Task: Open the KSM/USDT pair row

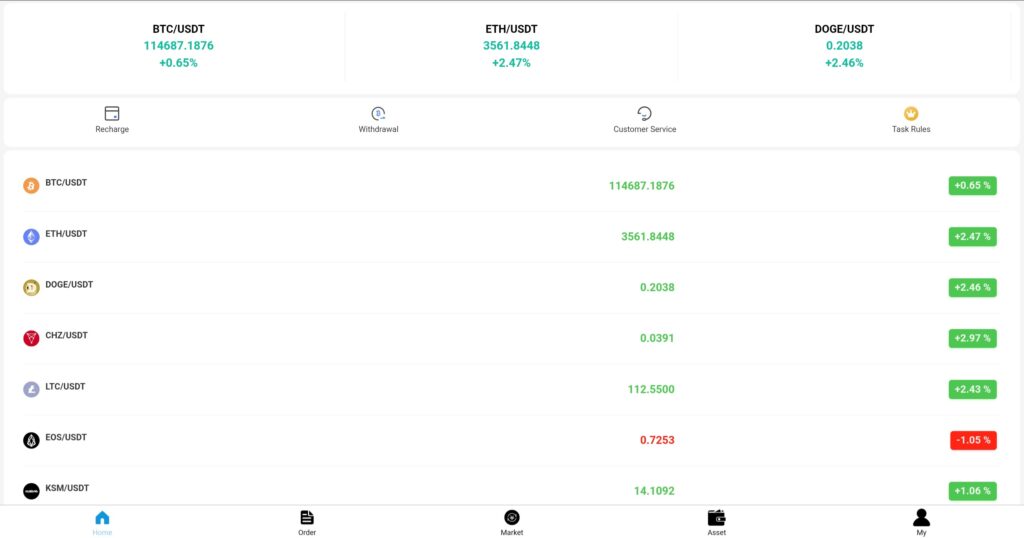Action: [x=511, y=488]
